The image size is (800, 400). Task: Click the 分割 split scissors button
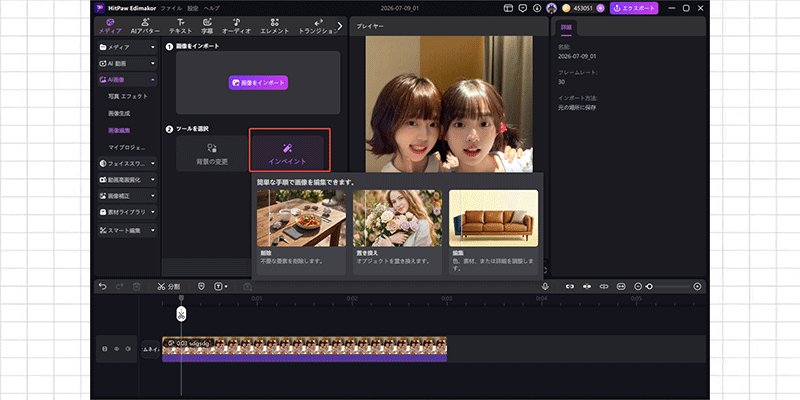(168, 287)
